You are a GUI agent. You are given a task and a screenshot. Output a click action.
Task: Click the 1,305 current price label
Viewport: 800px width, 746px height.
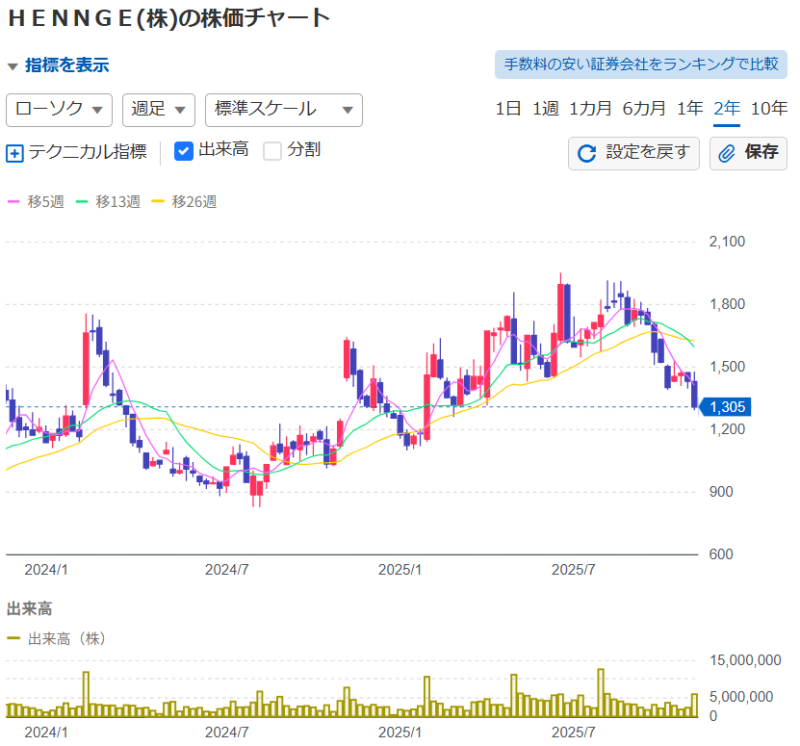[x=728, y=406]
